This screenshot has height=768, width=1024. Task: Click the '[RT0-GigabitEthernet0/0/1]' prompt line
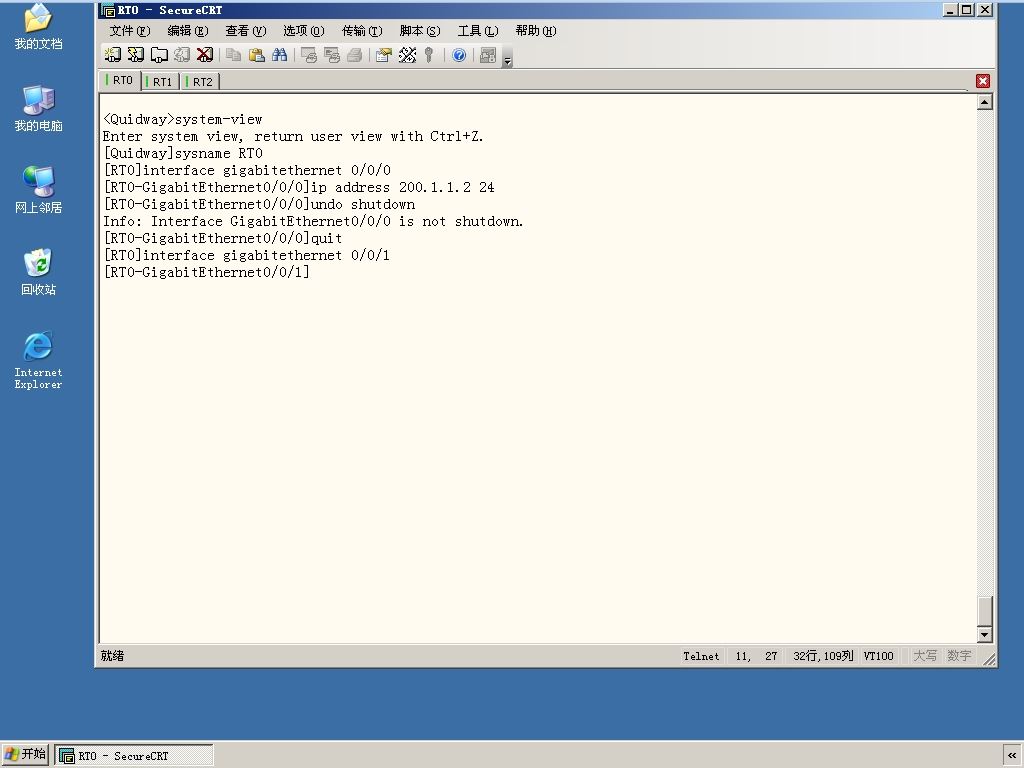[x=206, y=272]
